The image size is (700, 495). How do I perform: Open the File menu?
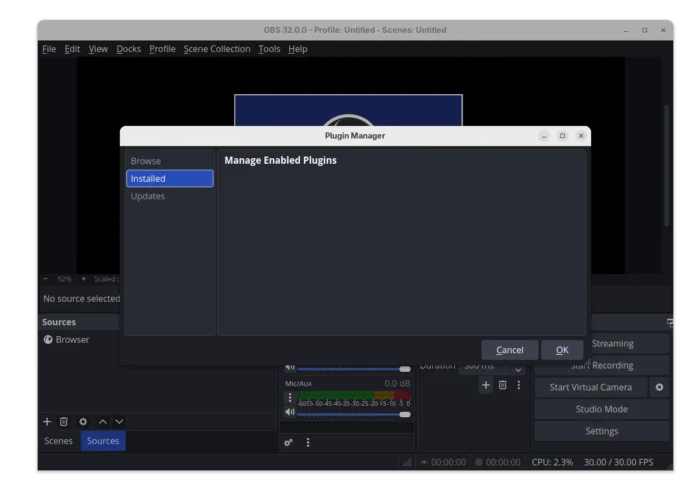49,49
